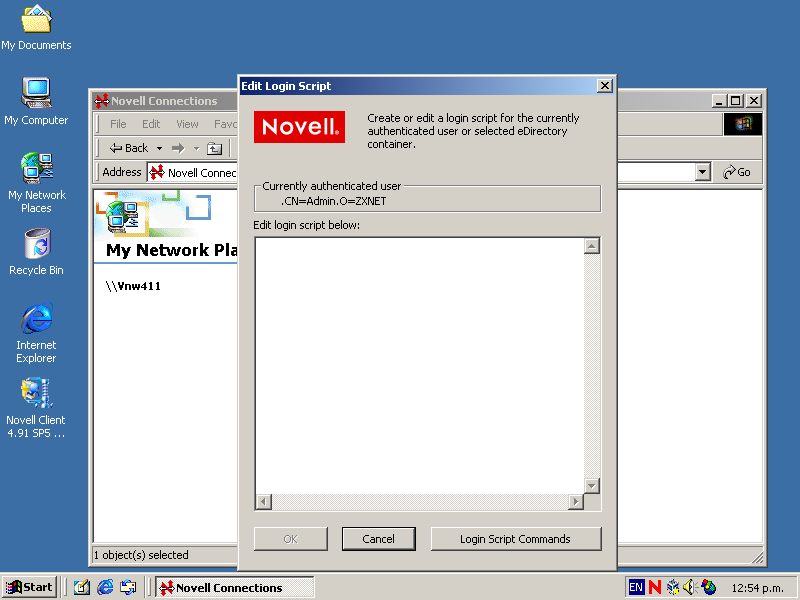Click the red Novell N tray icon

[655, 587]
